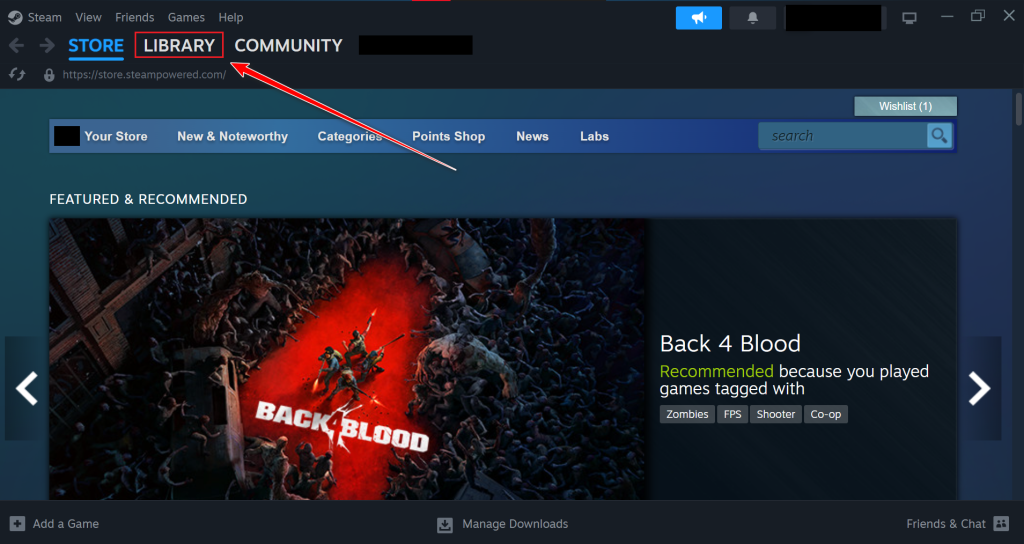The width and height of the screenshot is (1024, 544).
Task: Open the redacted profile tab
Action: click(x=415, y=45)
